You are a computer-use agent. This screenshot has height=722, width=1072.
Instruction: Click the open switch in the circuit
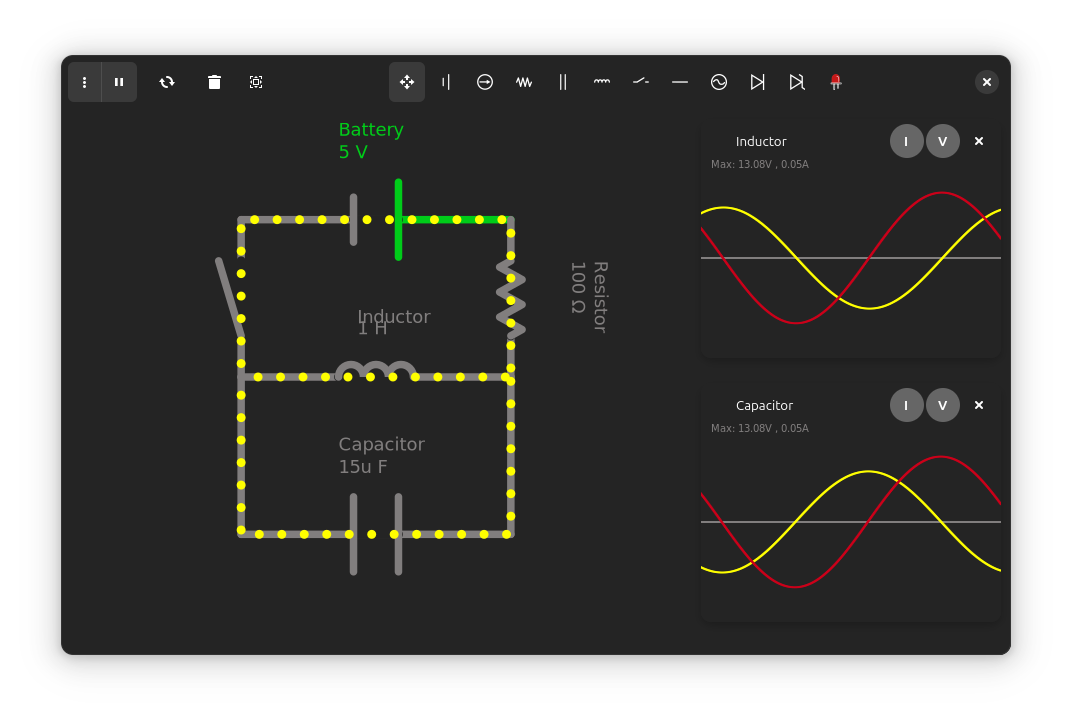click(230, 297)
